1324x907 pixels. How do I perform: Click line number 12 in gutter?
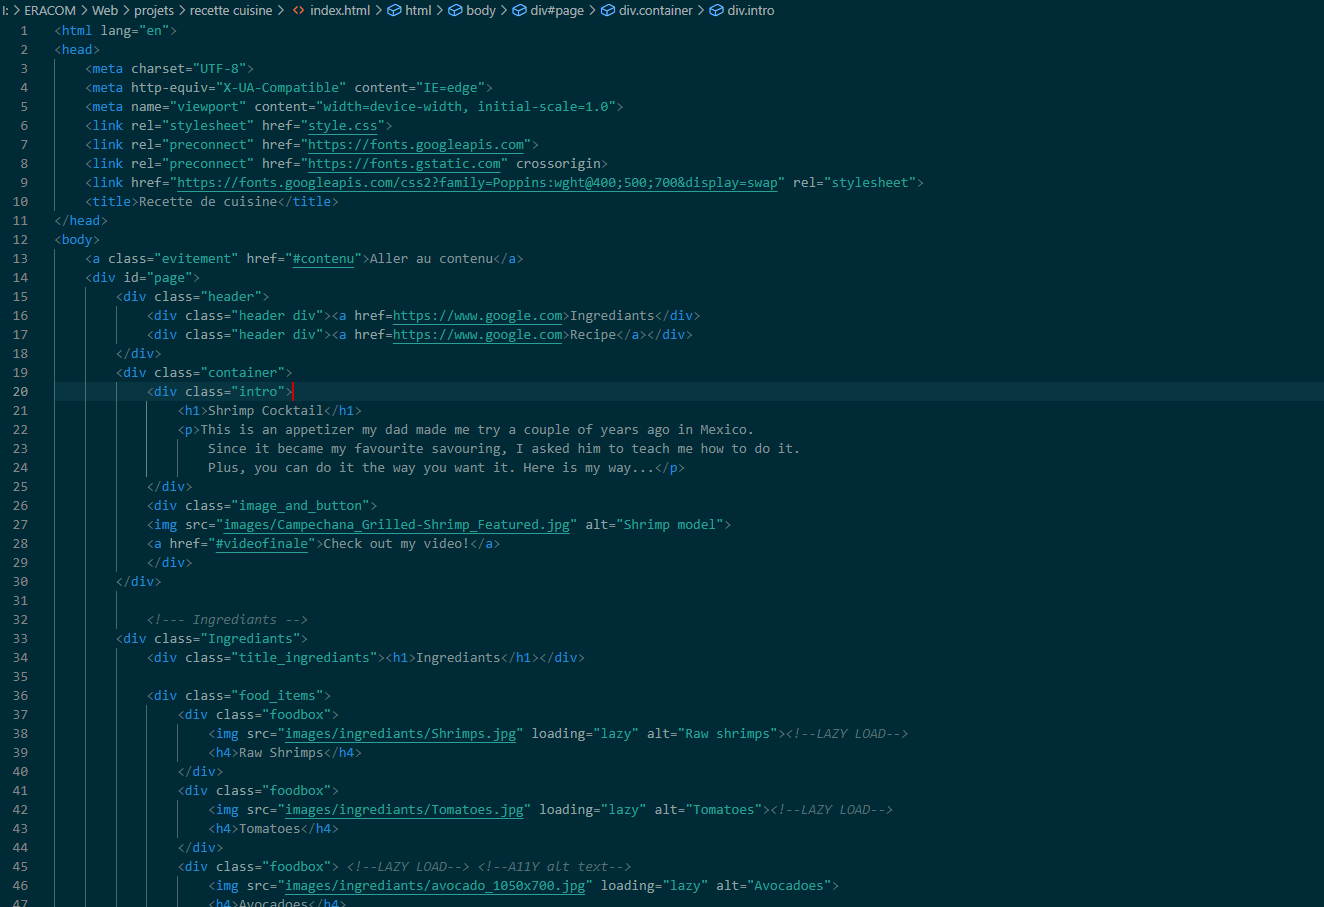[21, 240]
